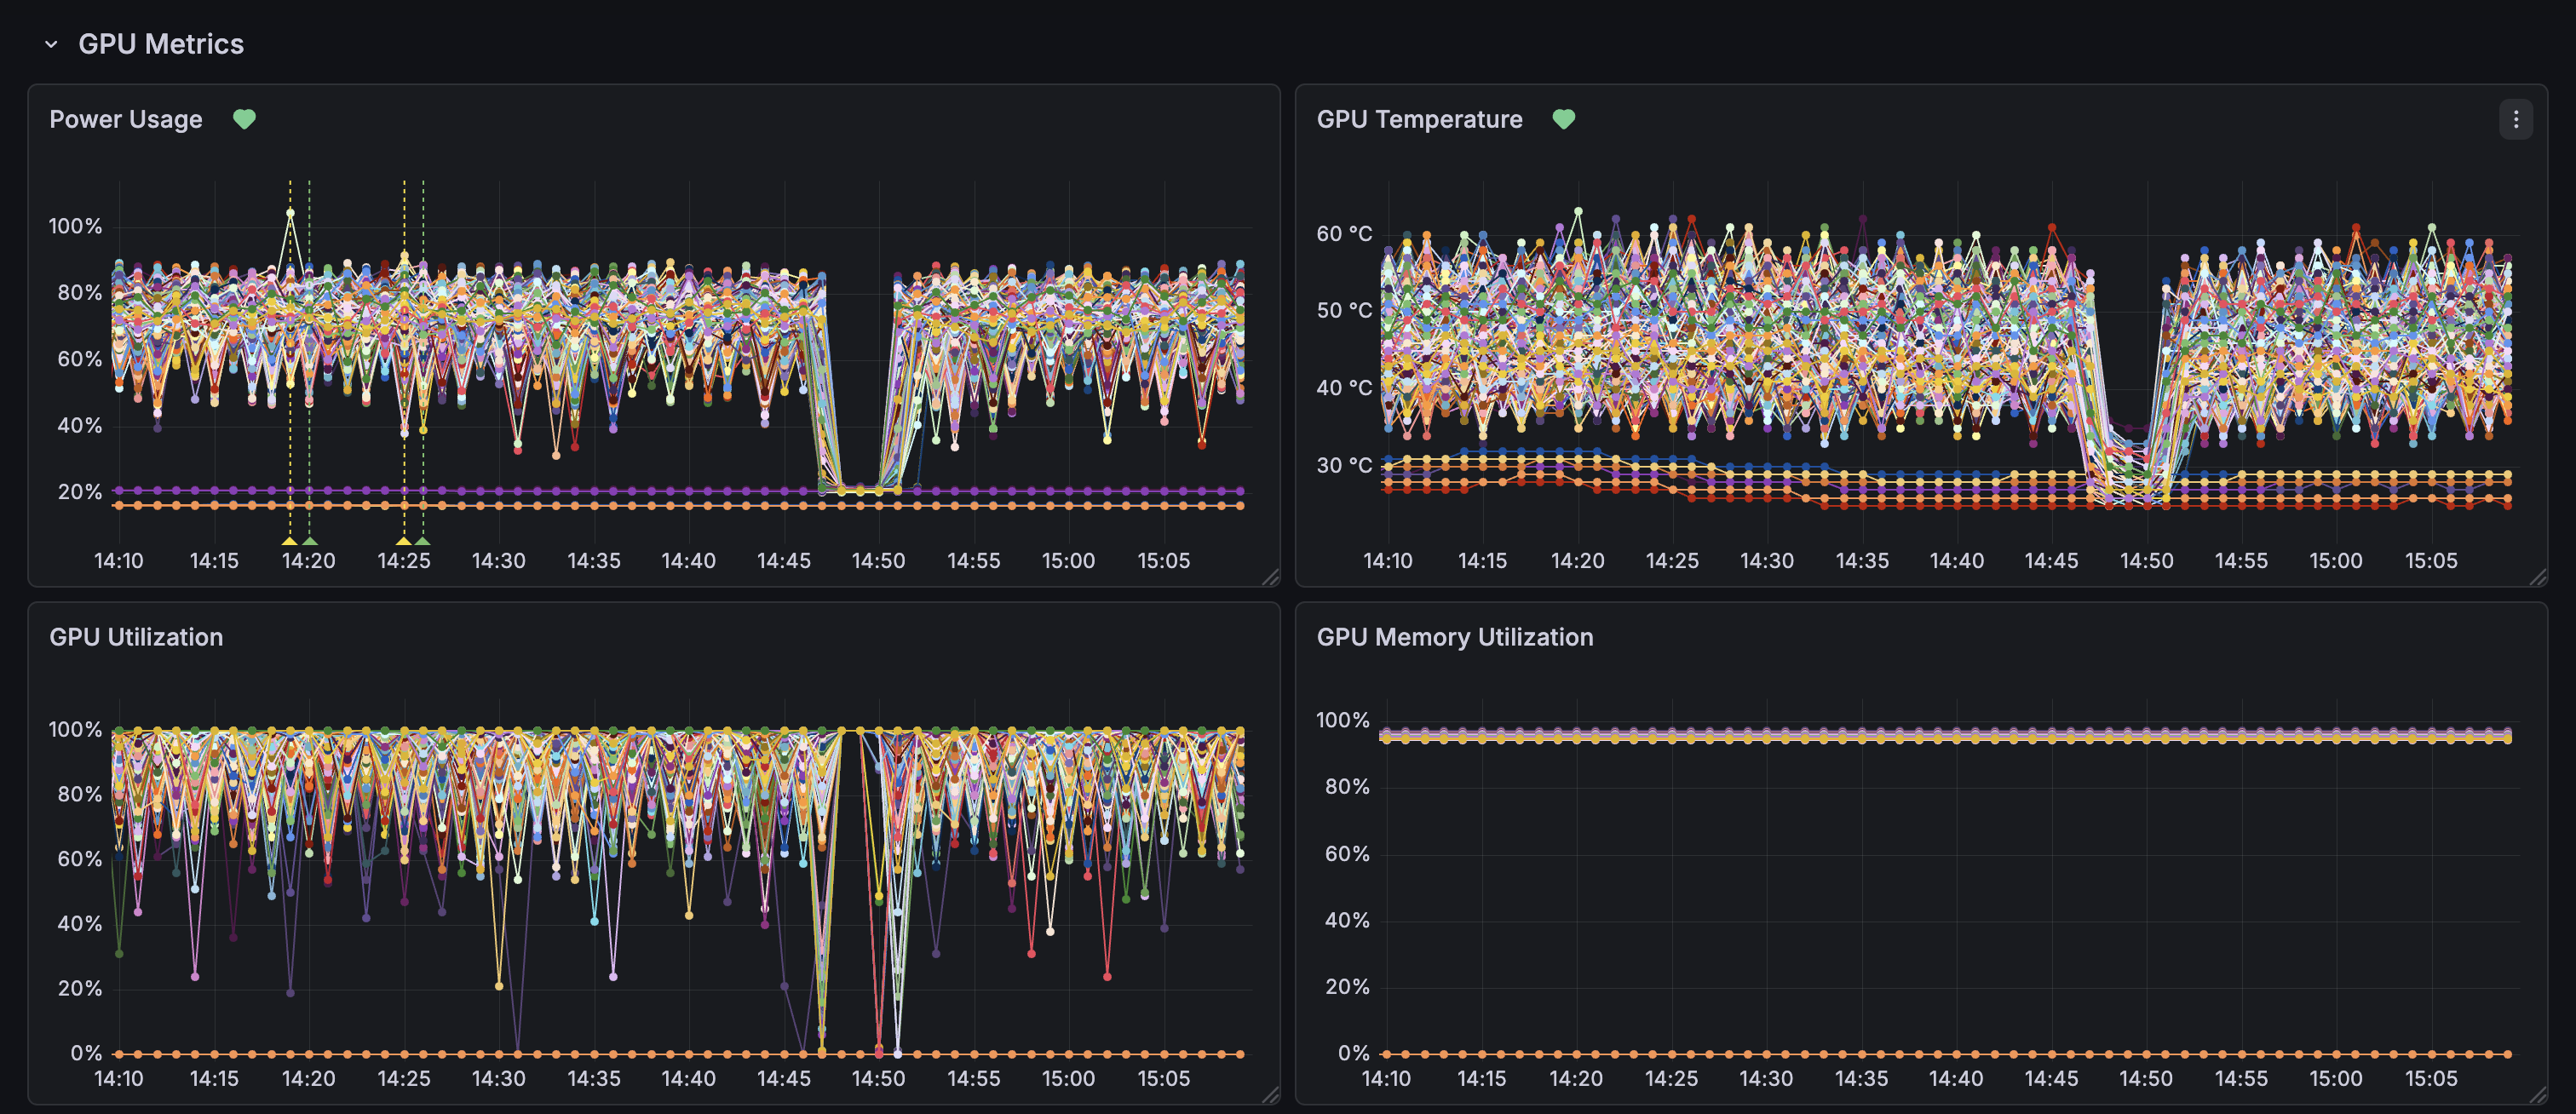This screenshot has width=2576, height=1114.
Task: Toggle the favorite heart on GPU Temperature off
Action: (x=1564, y=118)
